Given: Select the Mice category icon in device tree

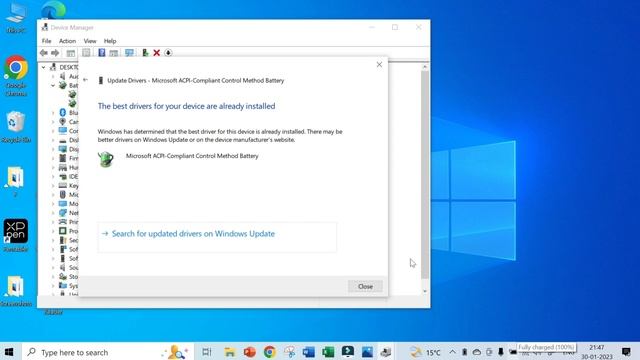Looking at the screenshot, I should tap(62, 195).
